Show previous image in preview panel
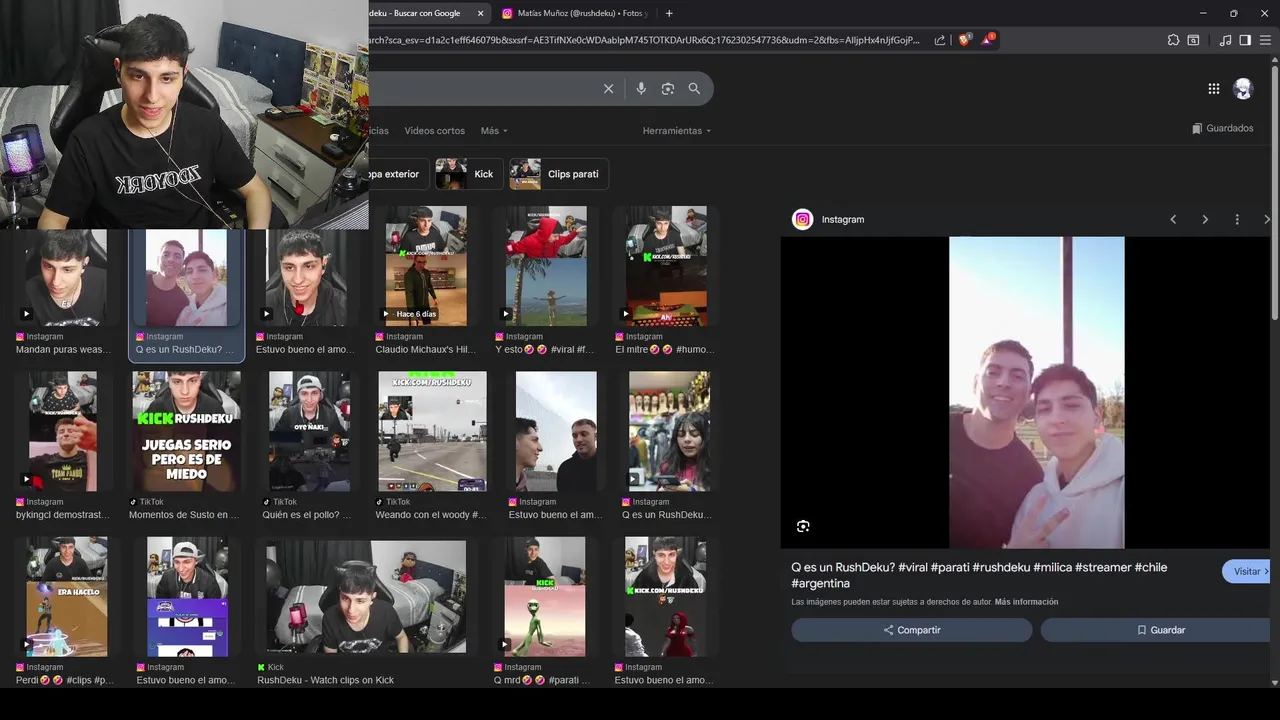This screenshot has height=720, width=1280. tap(1173, 219)
